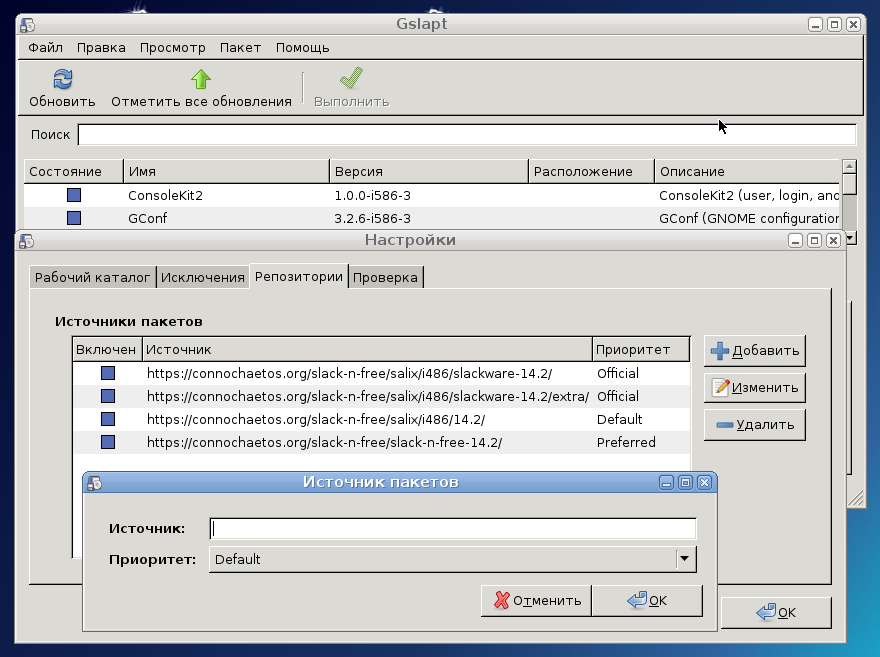Click the package list vertical scrollbar
Screen dimensions: 880x657
coord(850,202)
